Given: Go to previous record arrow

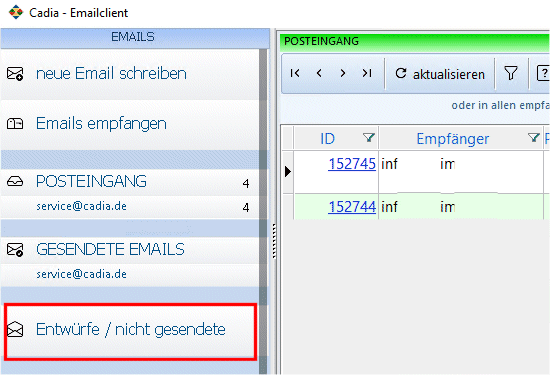Looking at the screenshot, I should point(319,73).
